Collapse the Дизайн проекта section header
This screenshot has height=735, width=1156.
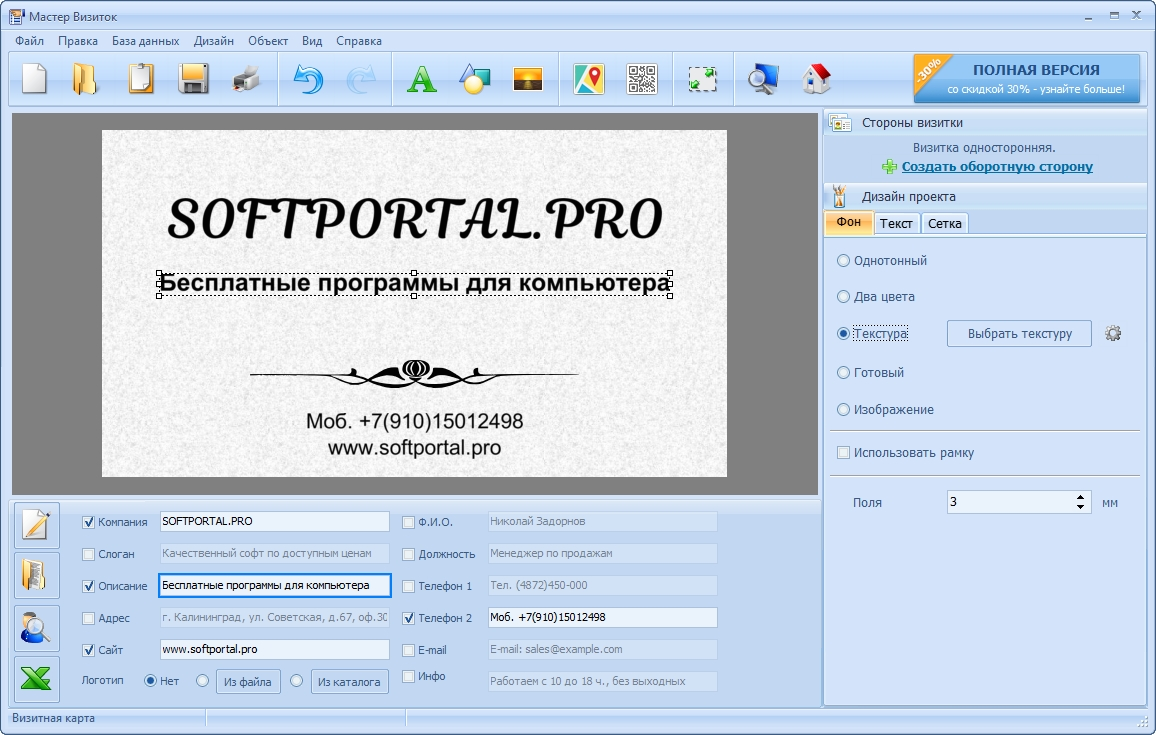click(x=908, y=197)
